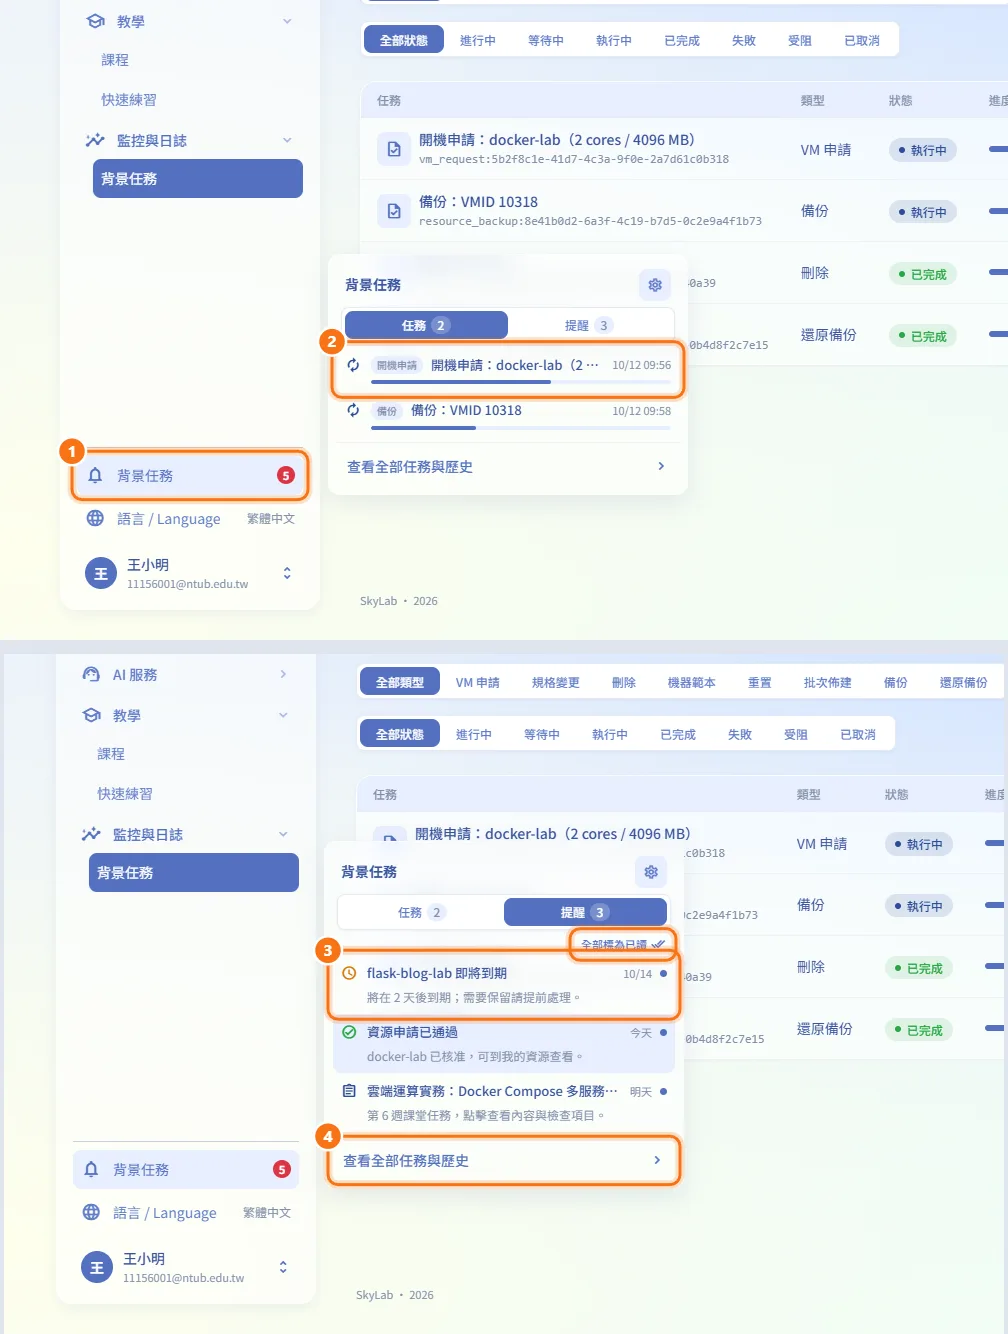Click 監控與日誌 chart icon in upper screenshot
This screenshot has width=1008, height=1334.
tap(95, 140)
